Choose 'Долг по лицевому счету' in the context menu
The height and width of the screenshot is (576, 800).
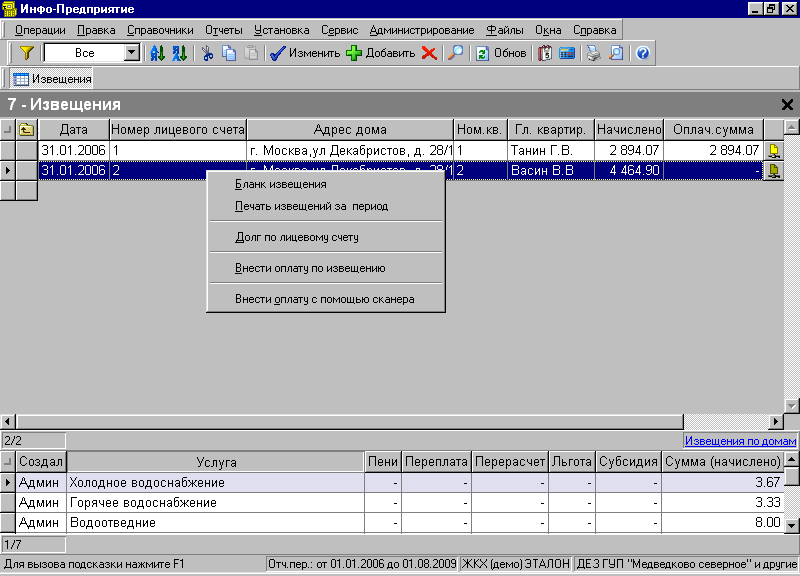326,237
